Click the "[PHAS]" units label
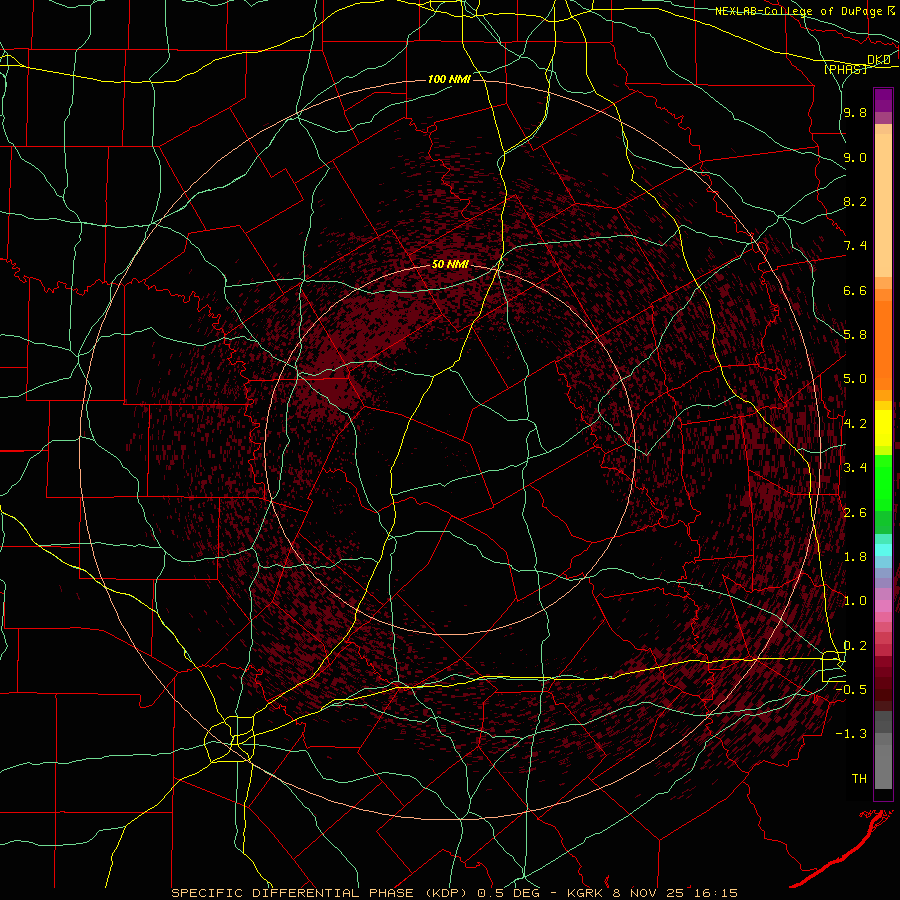Image resolution: width=900 pixels, height=900 pixels. [845, 69]
